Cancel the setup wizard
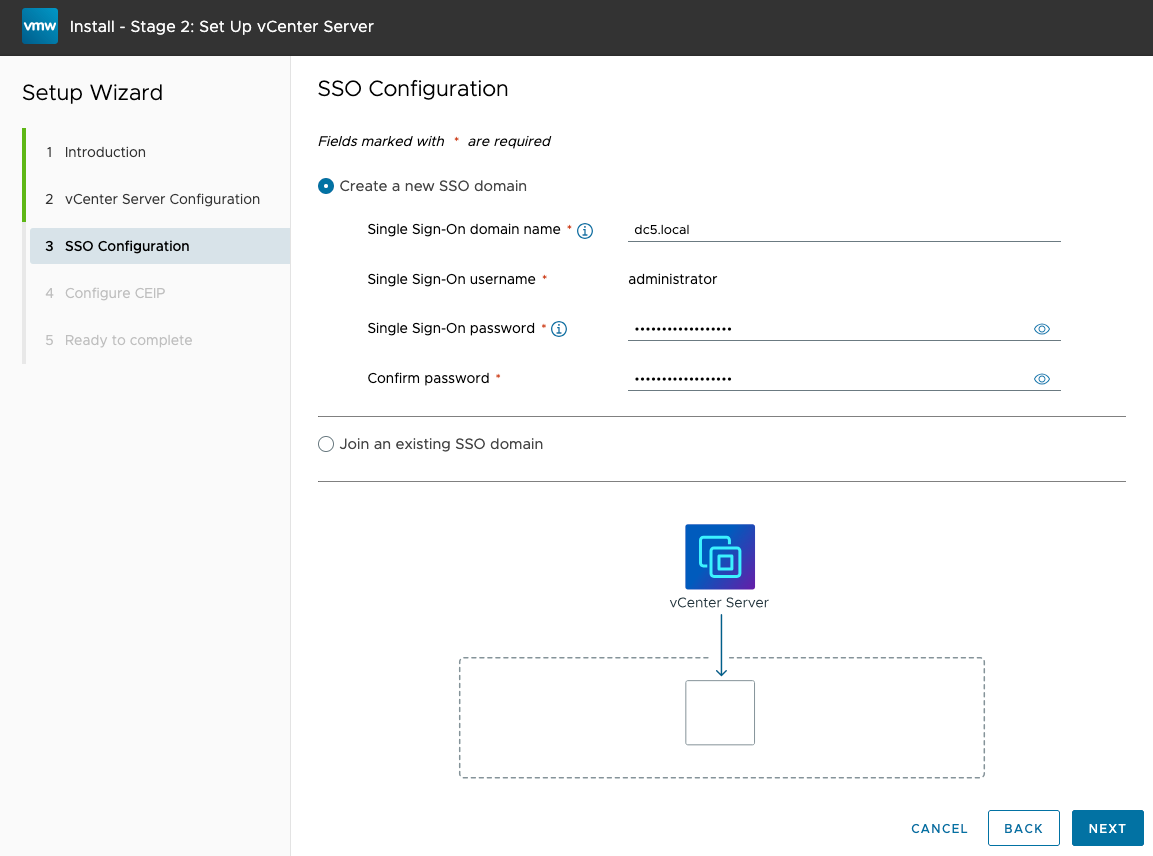The width and height of the screenshot is (1153, 856). 939,829
